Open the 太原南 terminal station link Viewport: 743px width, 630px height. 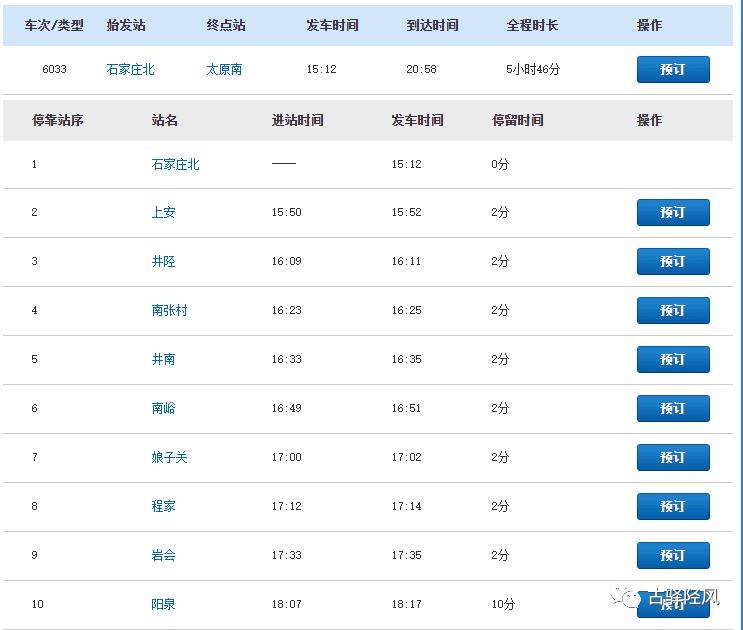tap(224, 70)
